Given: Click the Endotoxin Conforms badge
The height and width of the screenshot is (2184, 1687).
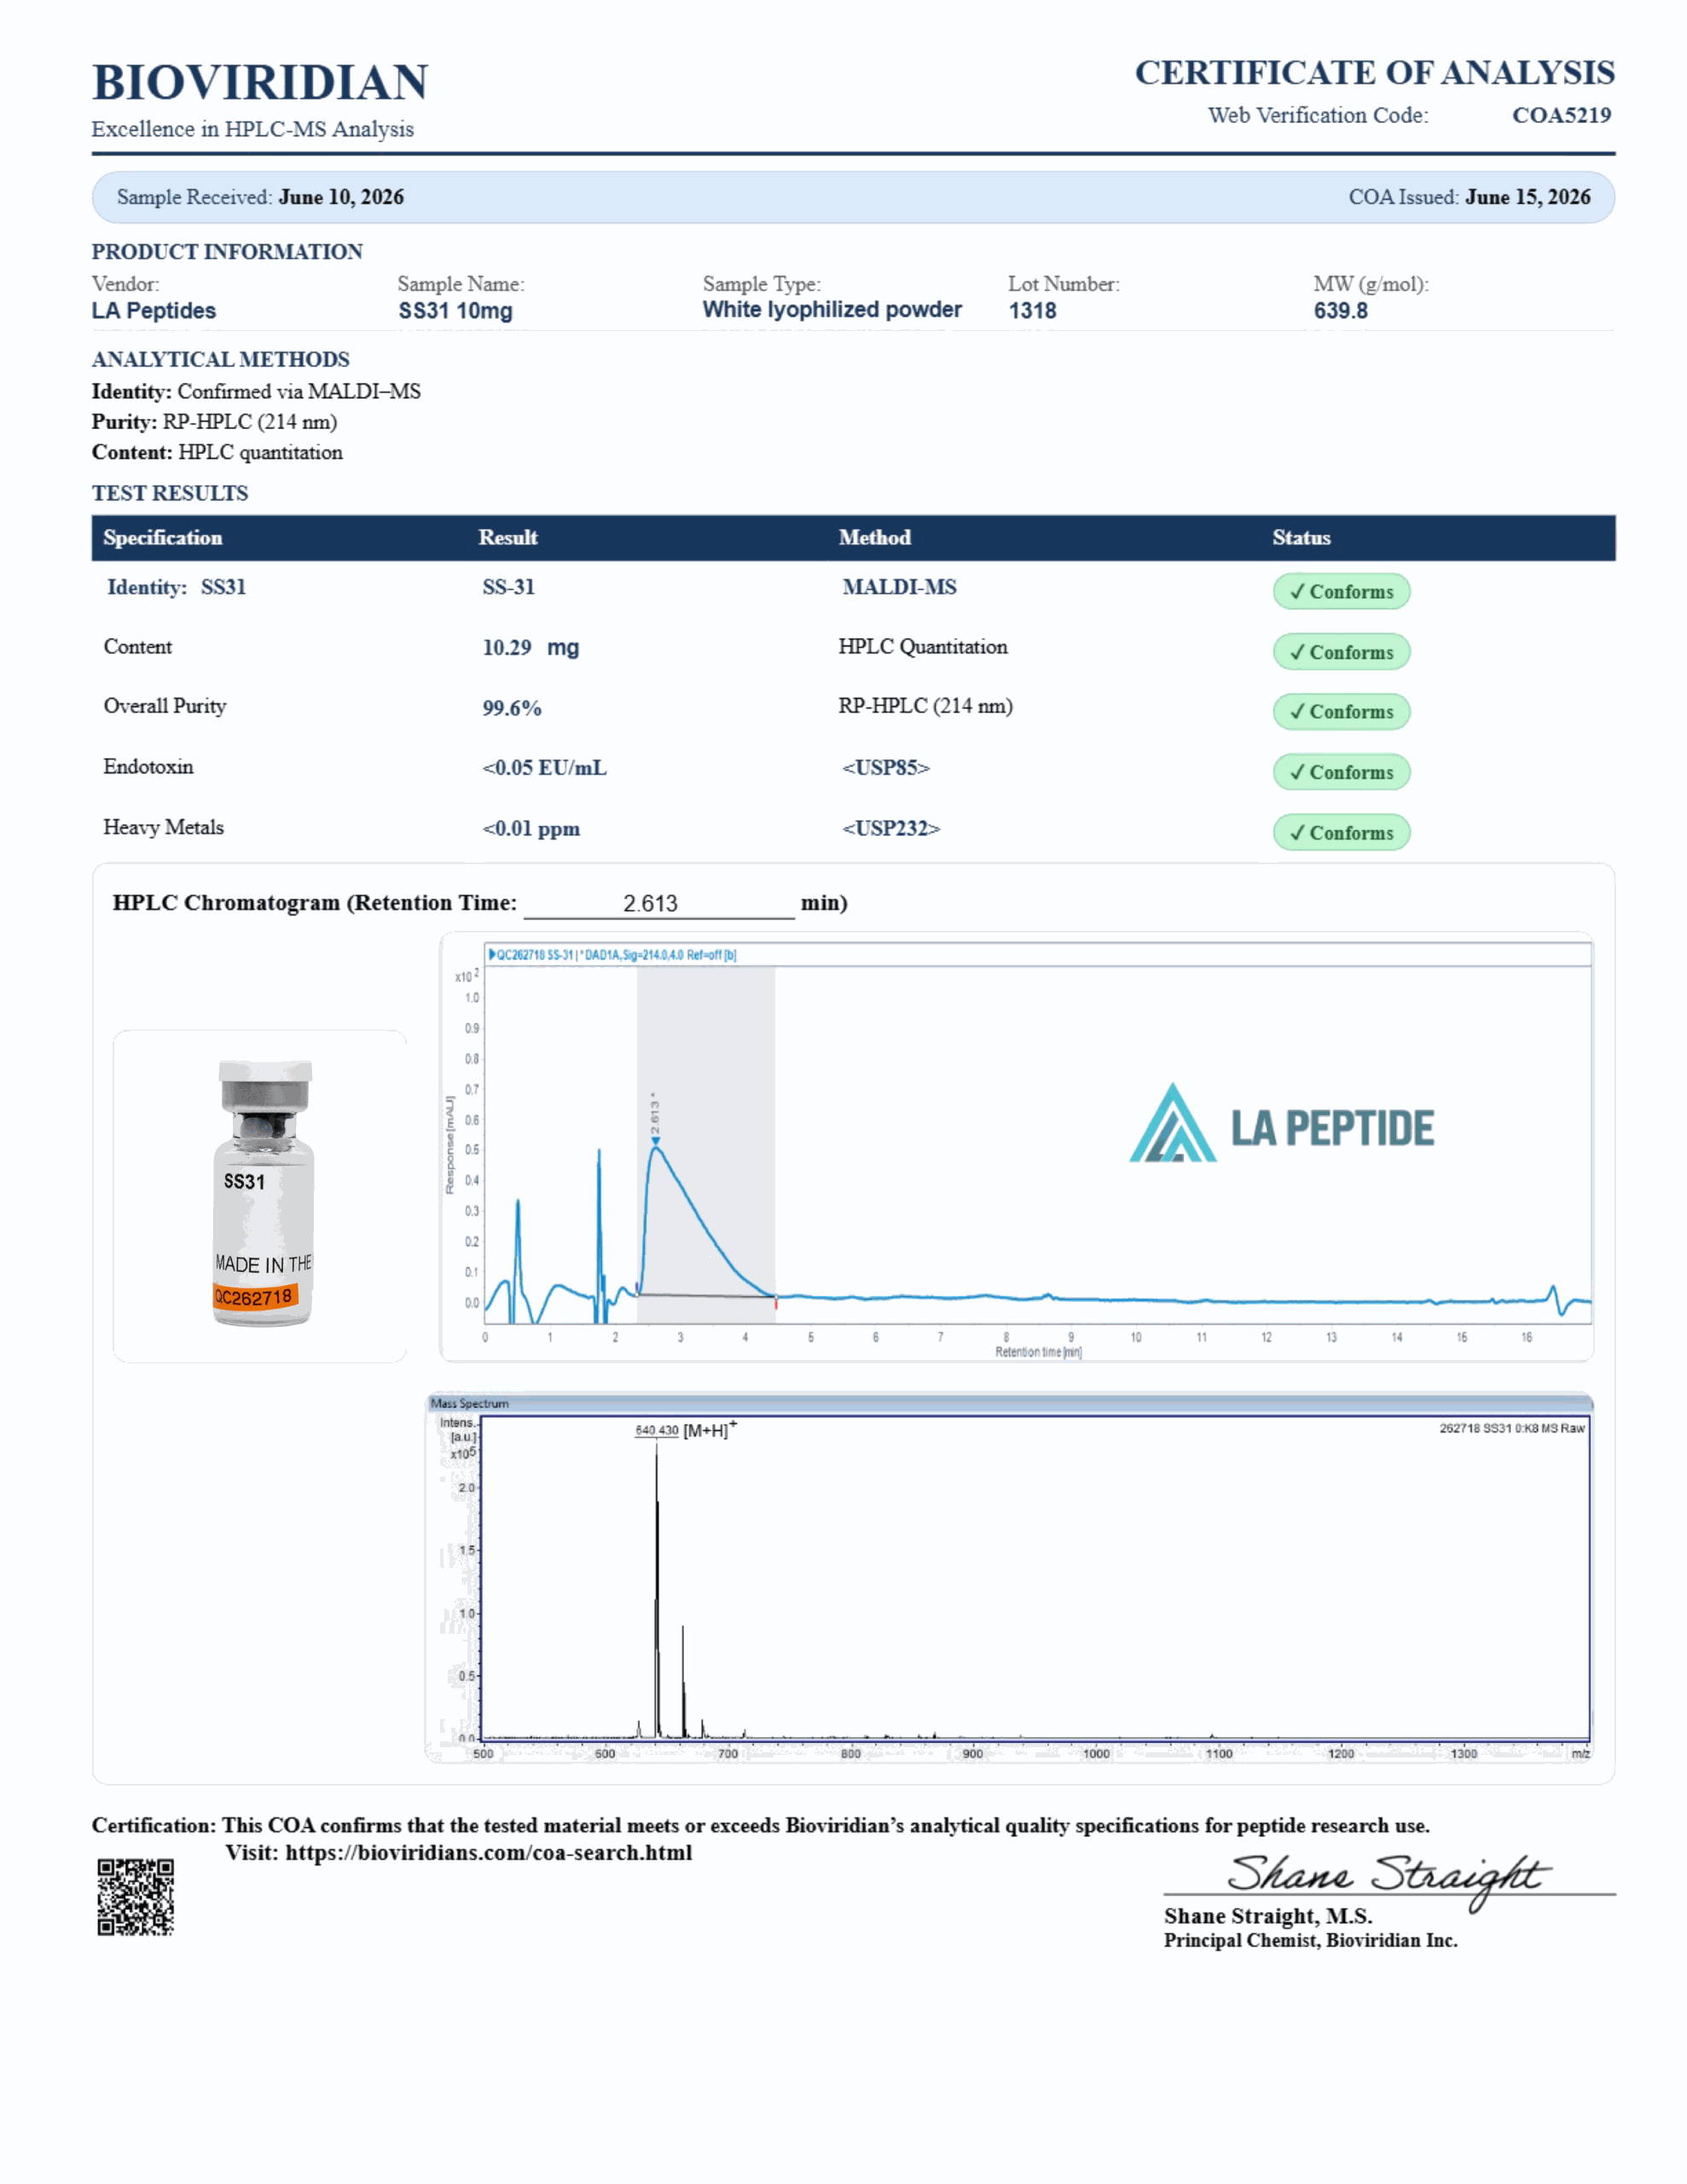Looking at the screenshot, I should (x=1341, y=772).
